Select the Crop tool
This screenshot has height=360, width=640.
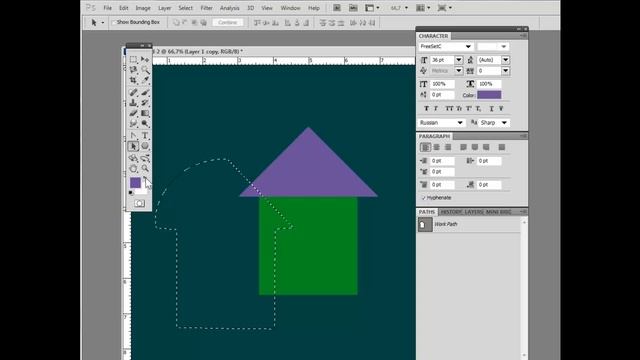click(x=133, y=80)
